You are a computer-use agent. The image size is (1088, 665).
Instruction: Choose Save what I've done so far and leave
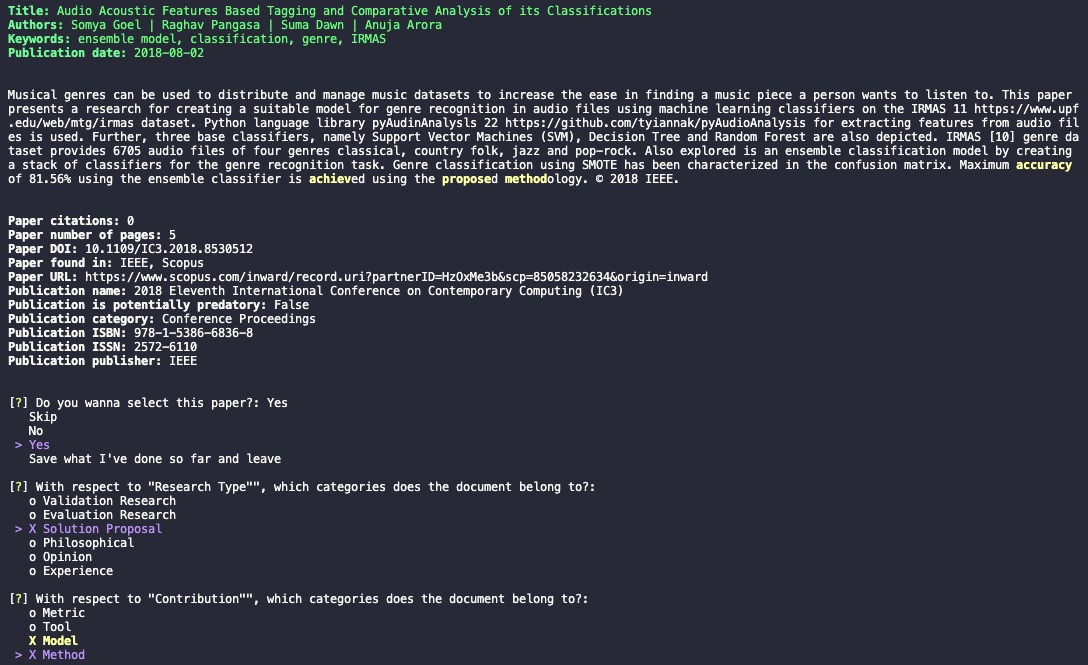(155, 458)
